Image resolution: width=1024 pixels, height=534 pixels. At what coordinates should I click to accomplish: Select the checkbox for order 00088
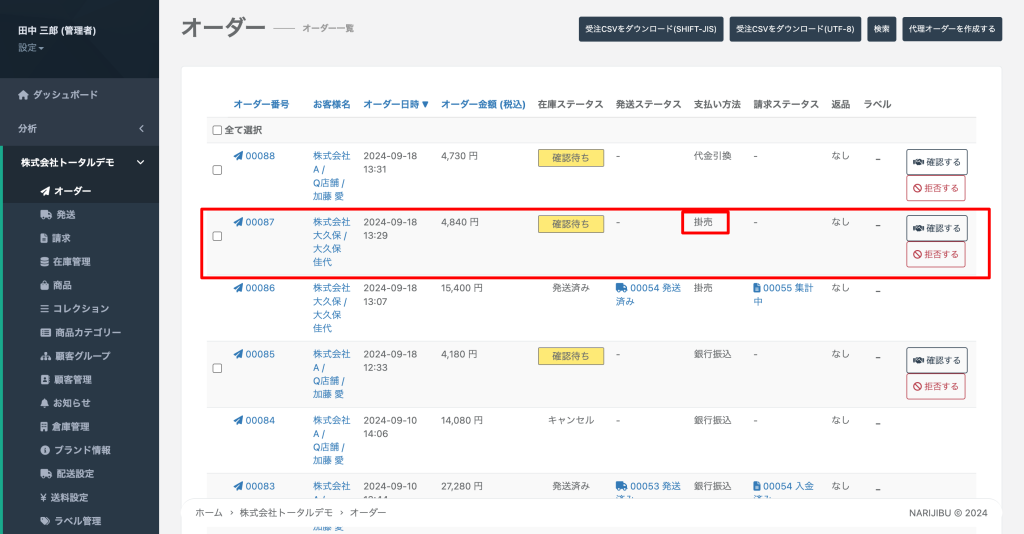coord(217,170)
